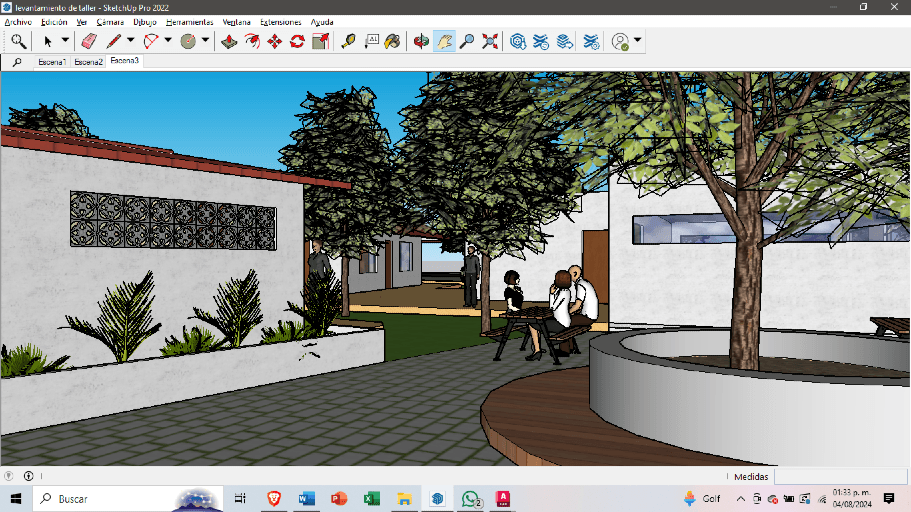Activate the Move tool
This screenshot has height=512, width=911.
point(274,41)
